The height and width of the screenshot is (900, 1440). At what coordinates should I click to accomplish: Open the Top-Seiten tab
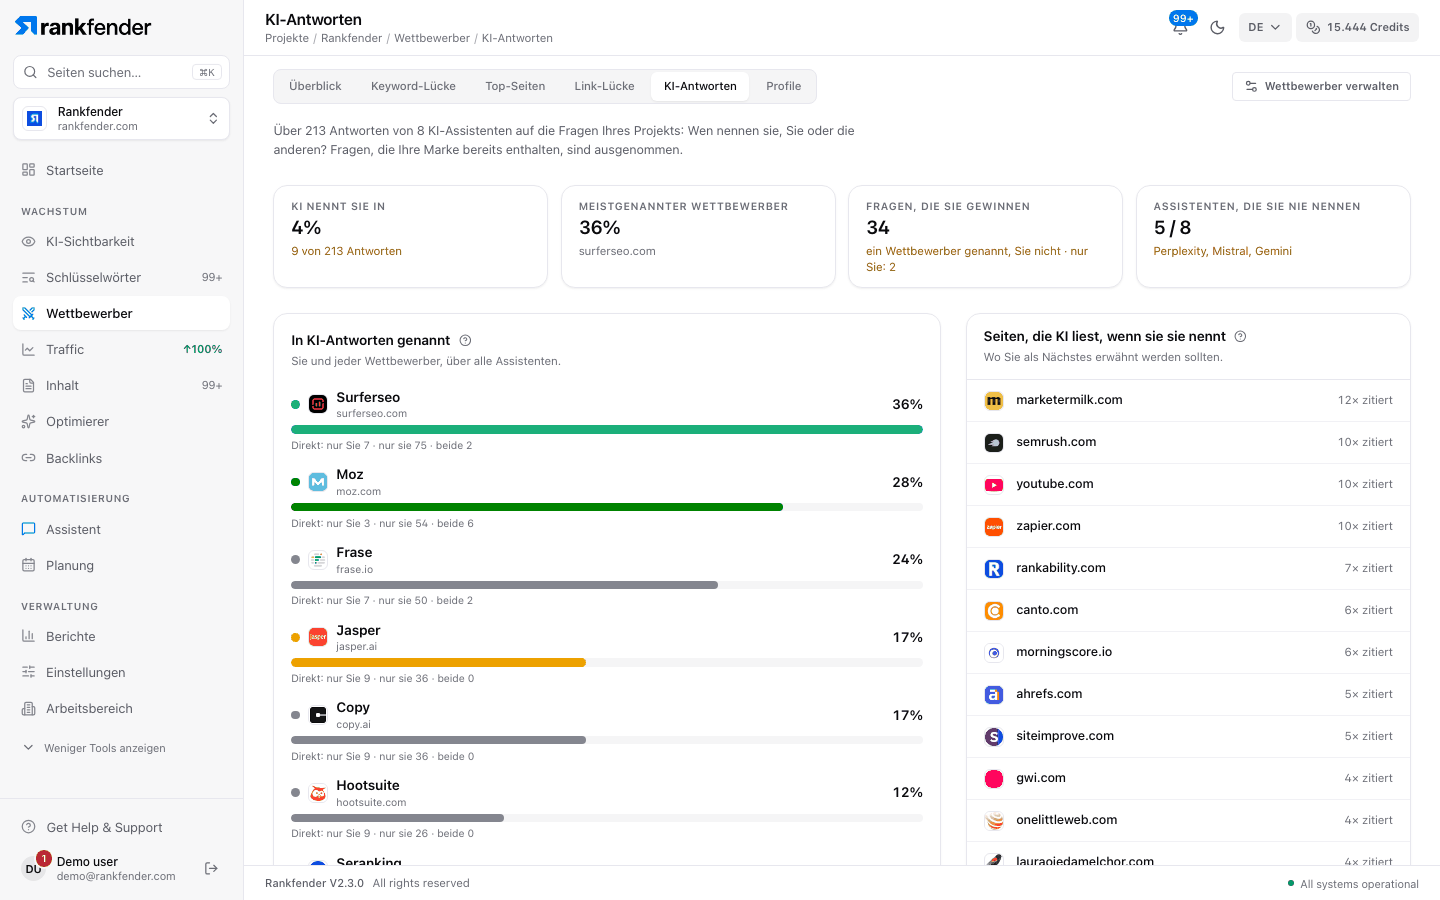pyautogui.click(x=515, y=86)
